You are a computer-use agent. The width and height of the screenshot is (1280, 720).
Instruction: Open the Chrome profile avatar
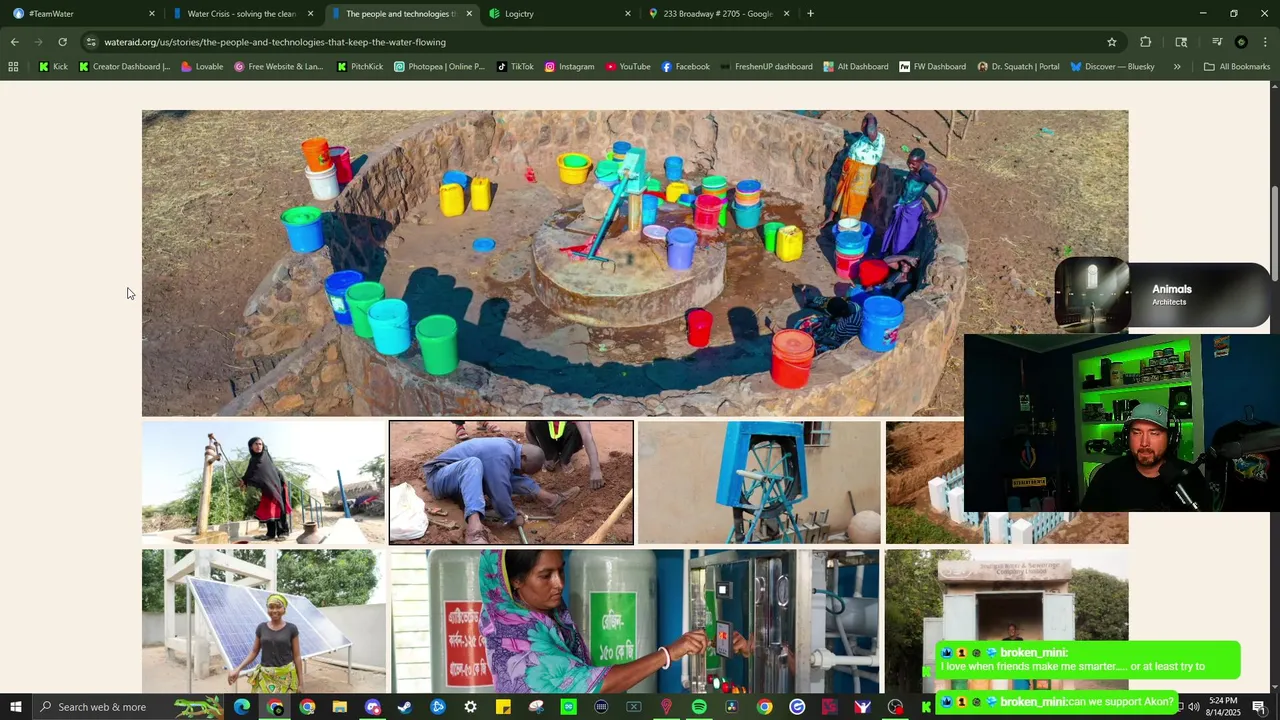tap(1241, 42)
